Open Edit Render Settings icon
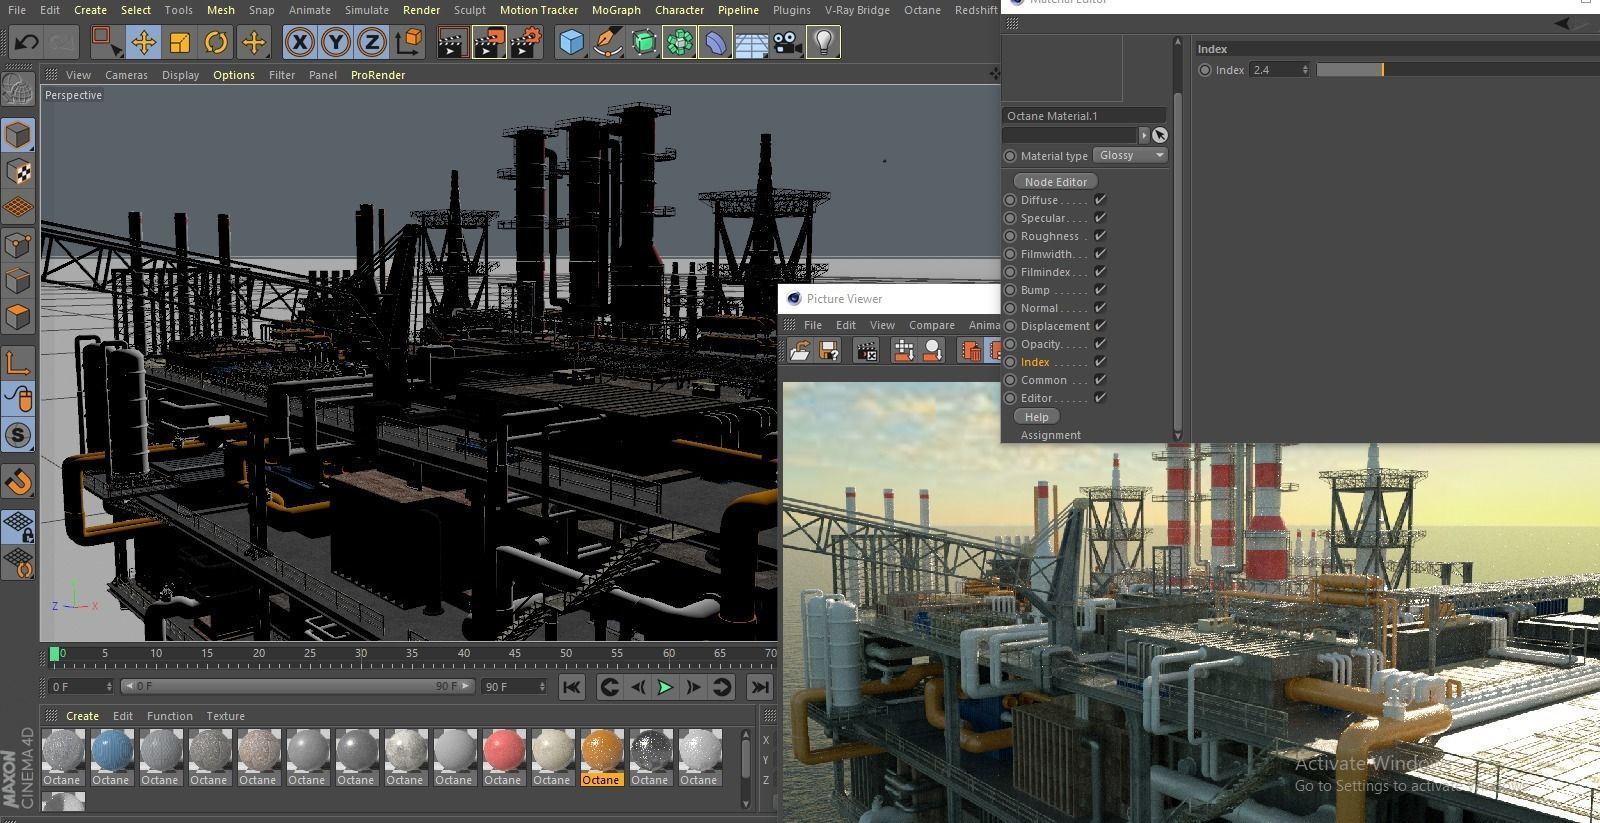The width and height of the screenshot is (1600, 823). [526, 42]
